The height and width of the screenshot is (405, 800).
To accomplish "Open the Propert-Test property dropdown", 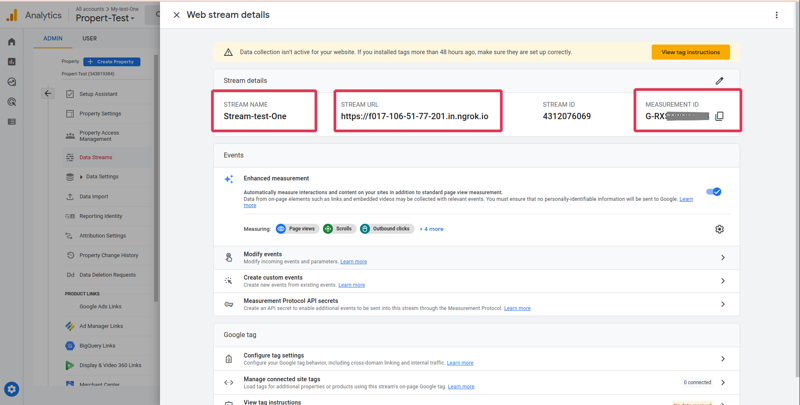I will [106, 18].
